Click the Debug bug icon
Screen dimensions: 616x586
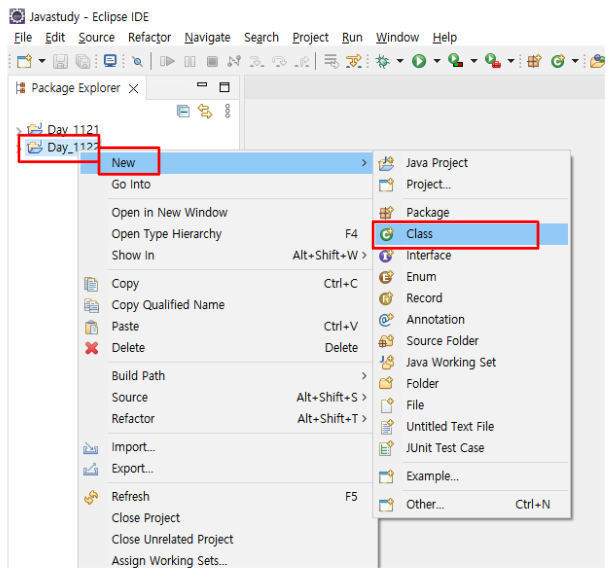383,61
